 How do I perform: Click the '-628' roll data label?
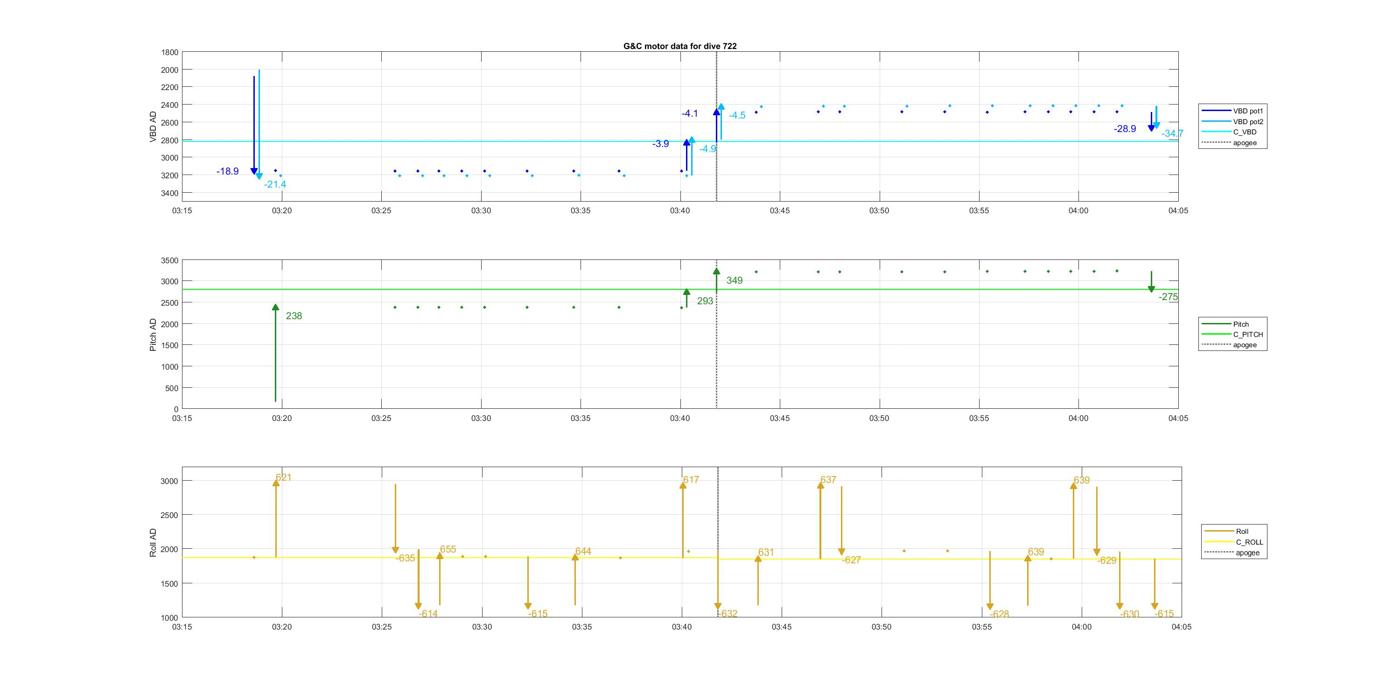pos(999,614)
